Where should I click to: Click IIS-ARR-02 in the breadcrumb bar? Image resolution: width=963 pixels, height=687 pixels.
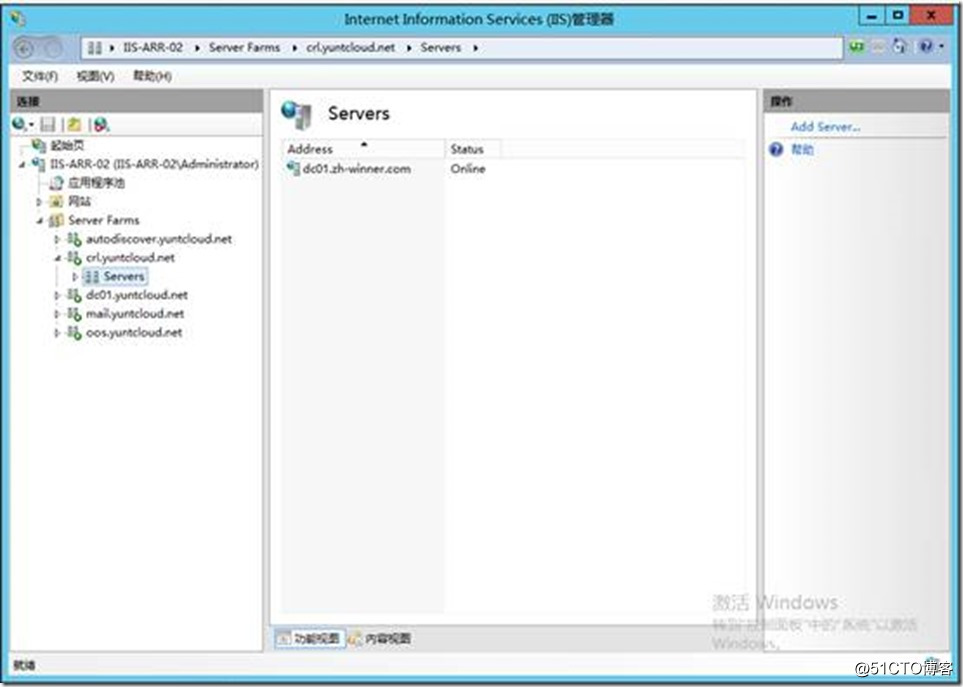pos(153,47)
